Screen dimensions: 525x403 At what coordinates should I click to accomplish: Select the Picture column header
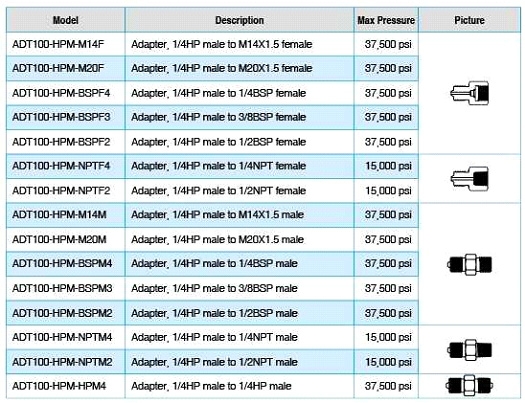pyautogui.click(x=469, y=20)
